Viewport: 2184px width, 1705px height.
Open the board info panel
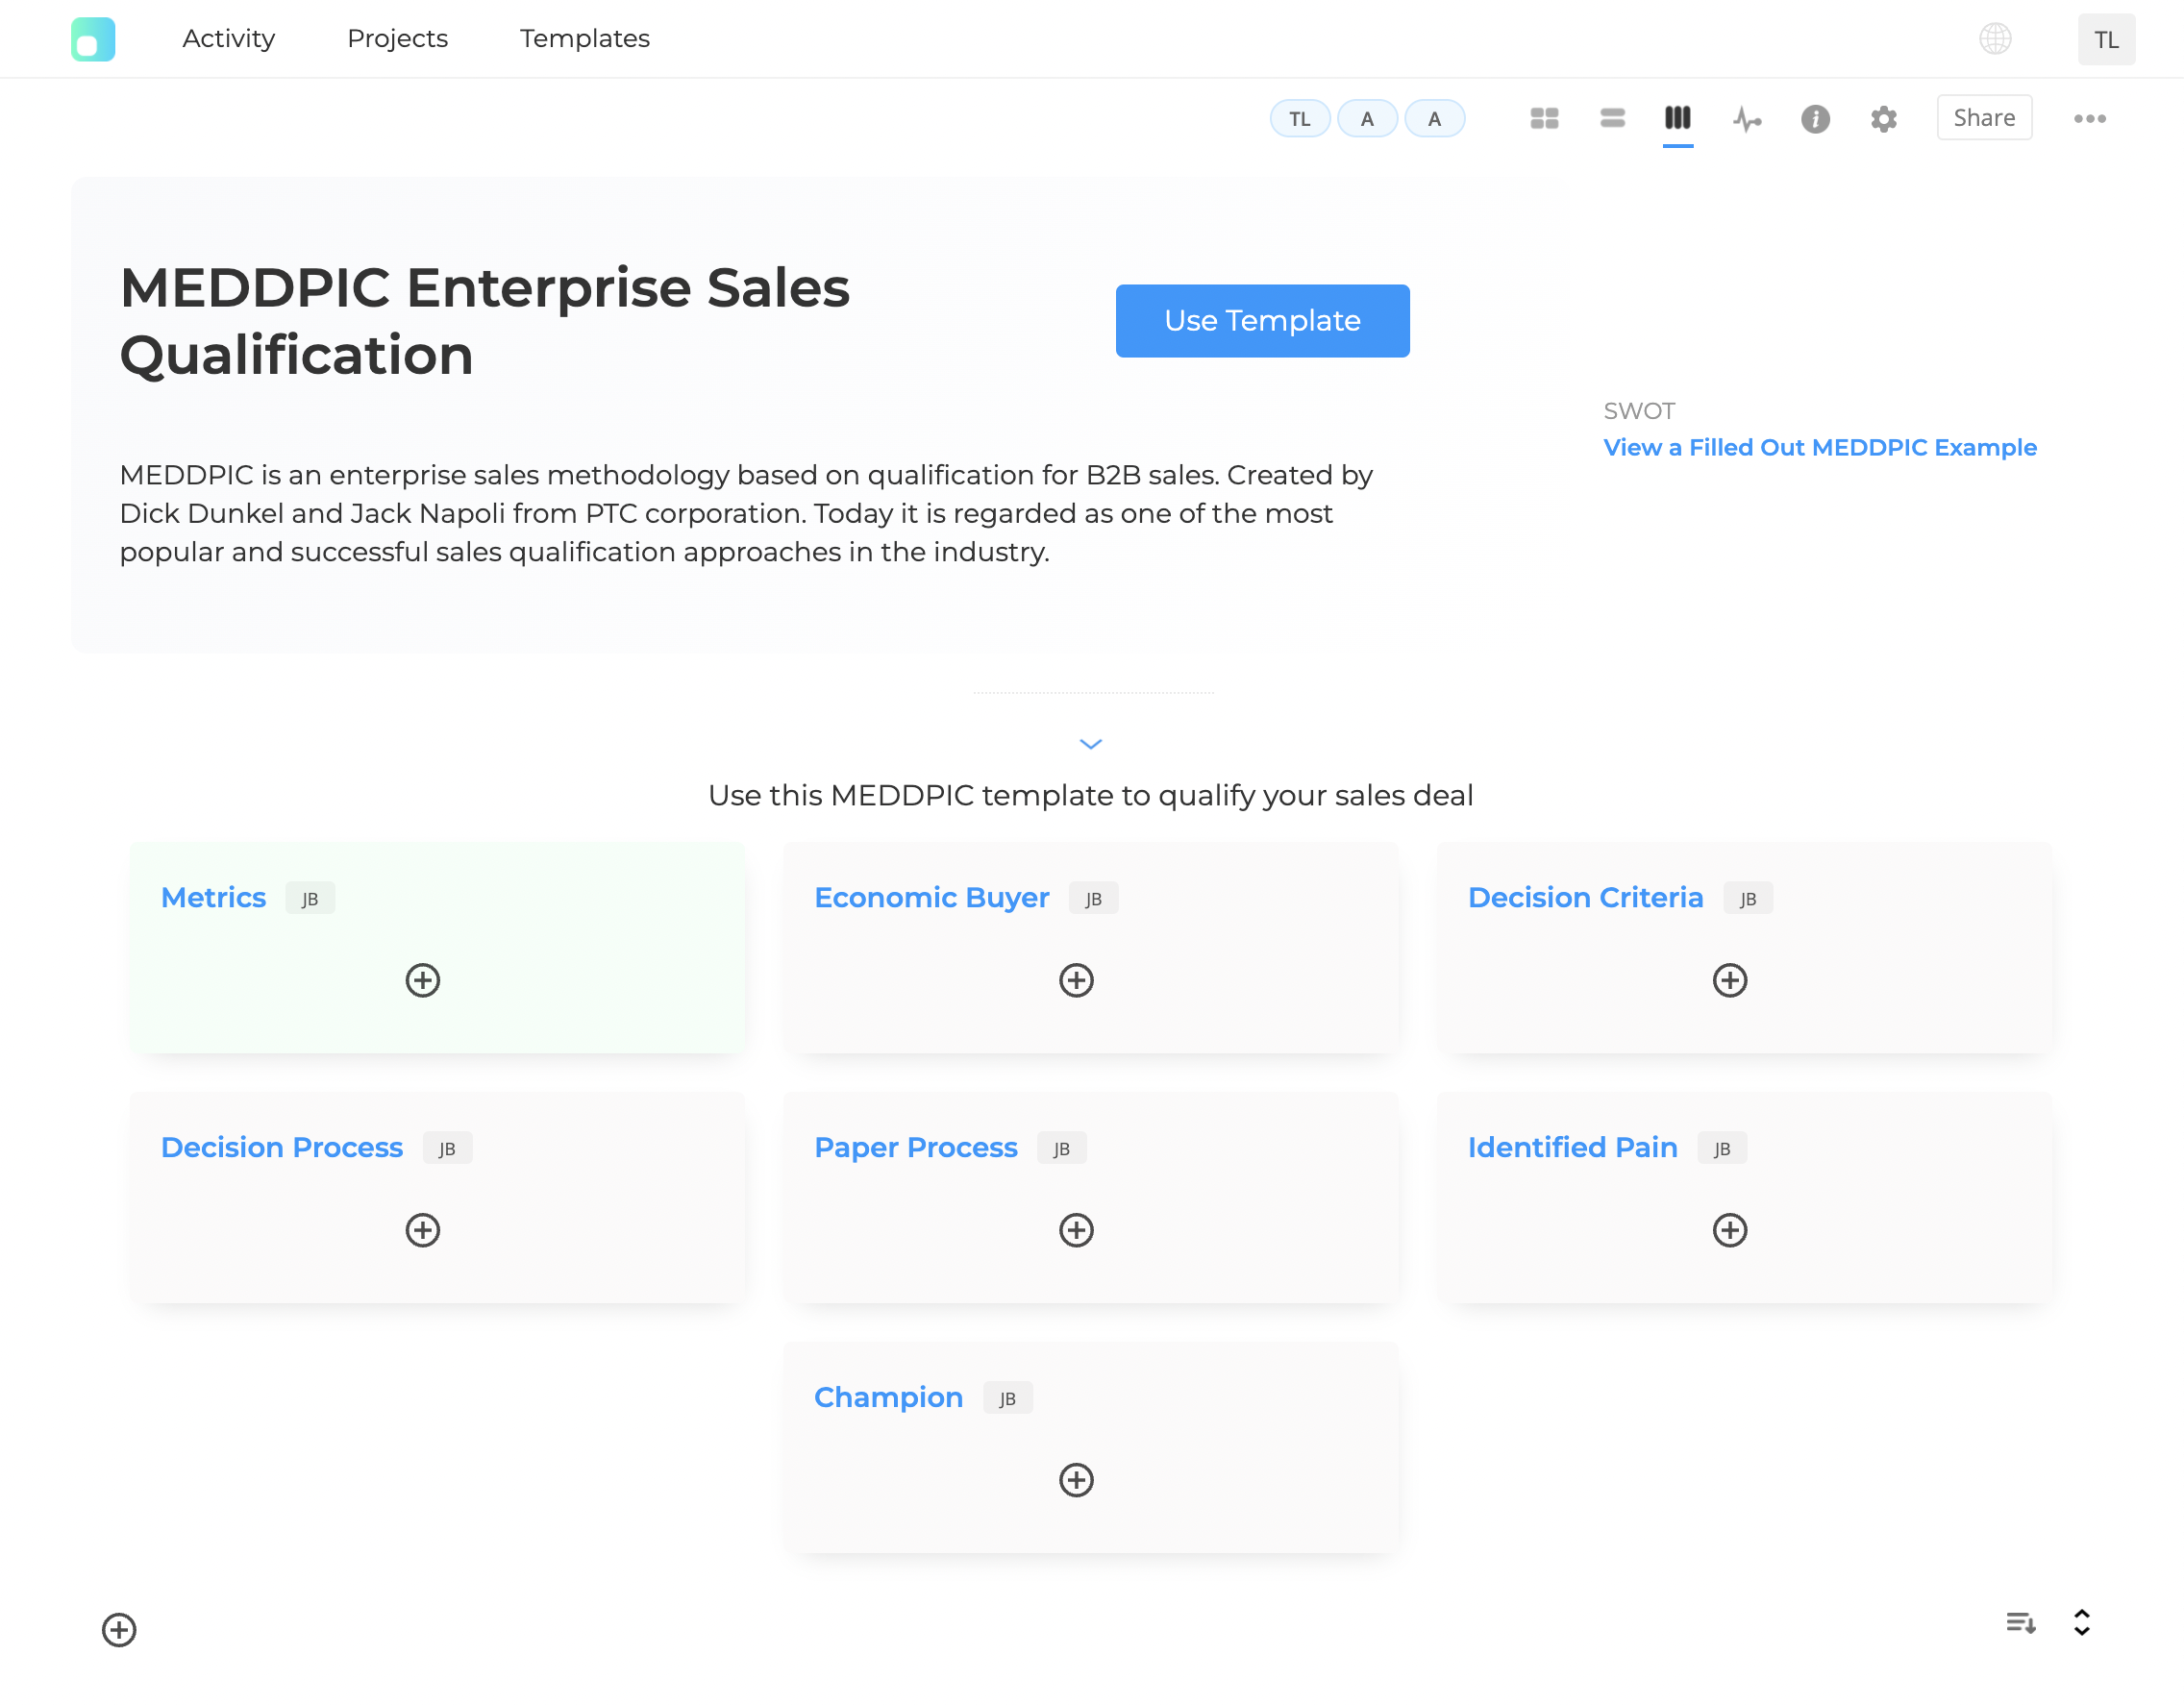tap(1815, 118)
